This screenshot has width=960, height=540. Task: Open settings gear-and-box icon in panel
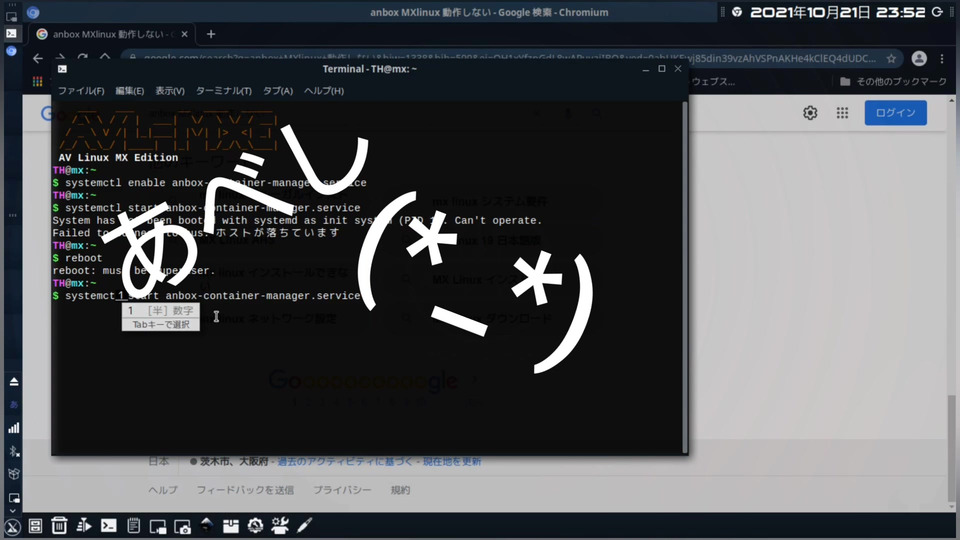pos(280,526)
